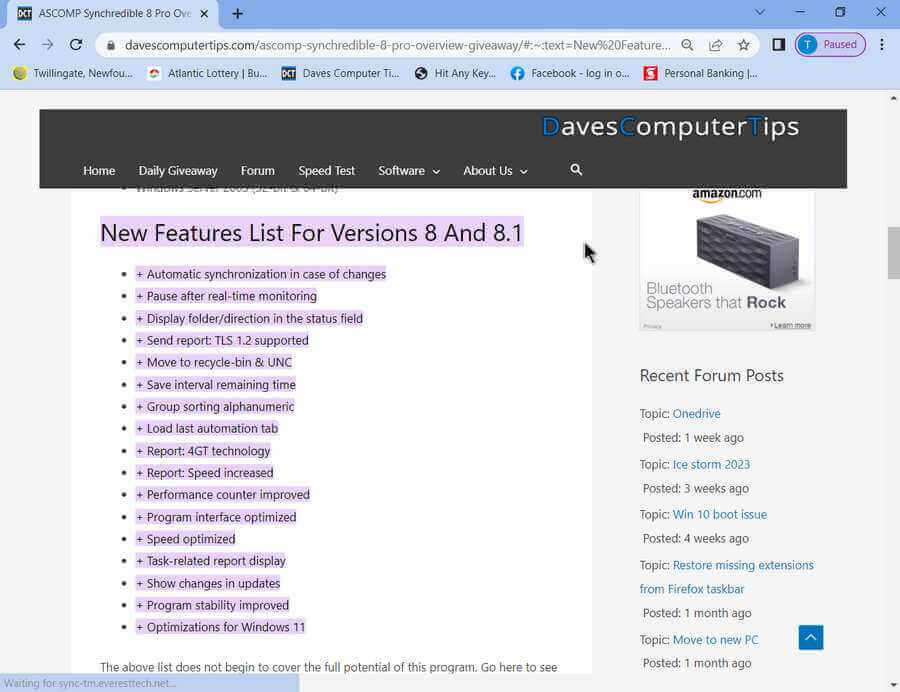Go to the Home menu item

(99, 170)
